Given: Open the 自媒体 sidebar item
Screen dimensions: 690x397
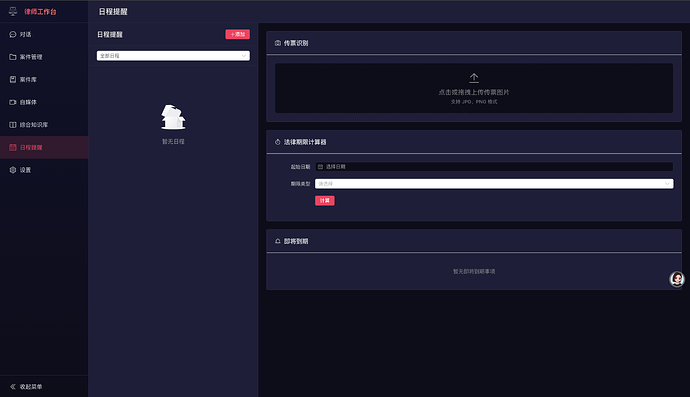Looking at the screenshot, I should (x=44, y=102).
